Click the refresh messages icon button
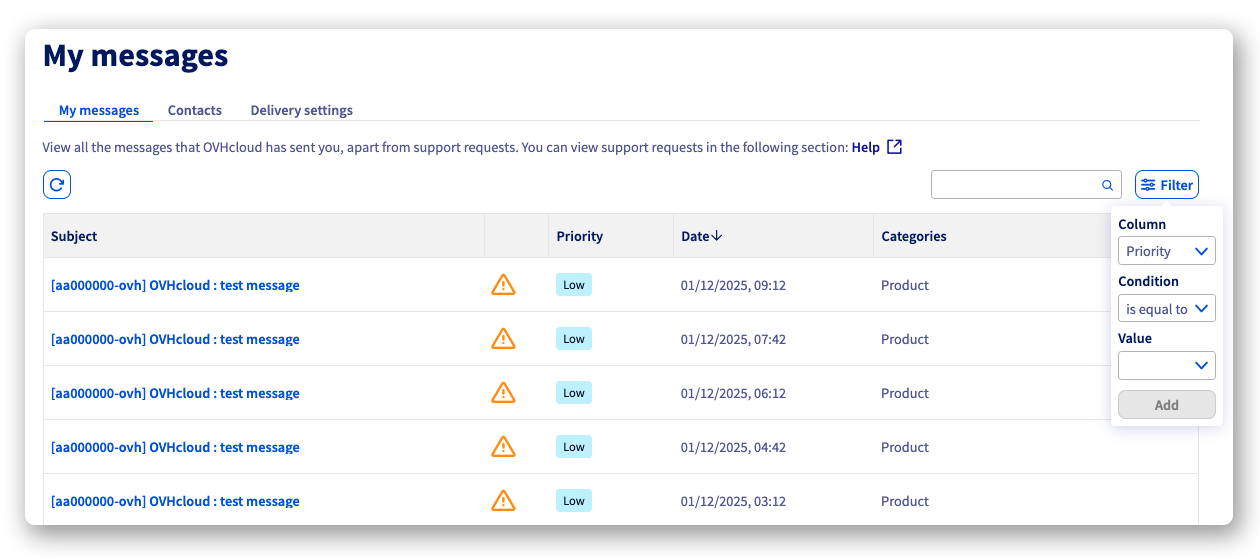The width and height of the screenshot is (1260, 560). point(57,185)
